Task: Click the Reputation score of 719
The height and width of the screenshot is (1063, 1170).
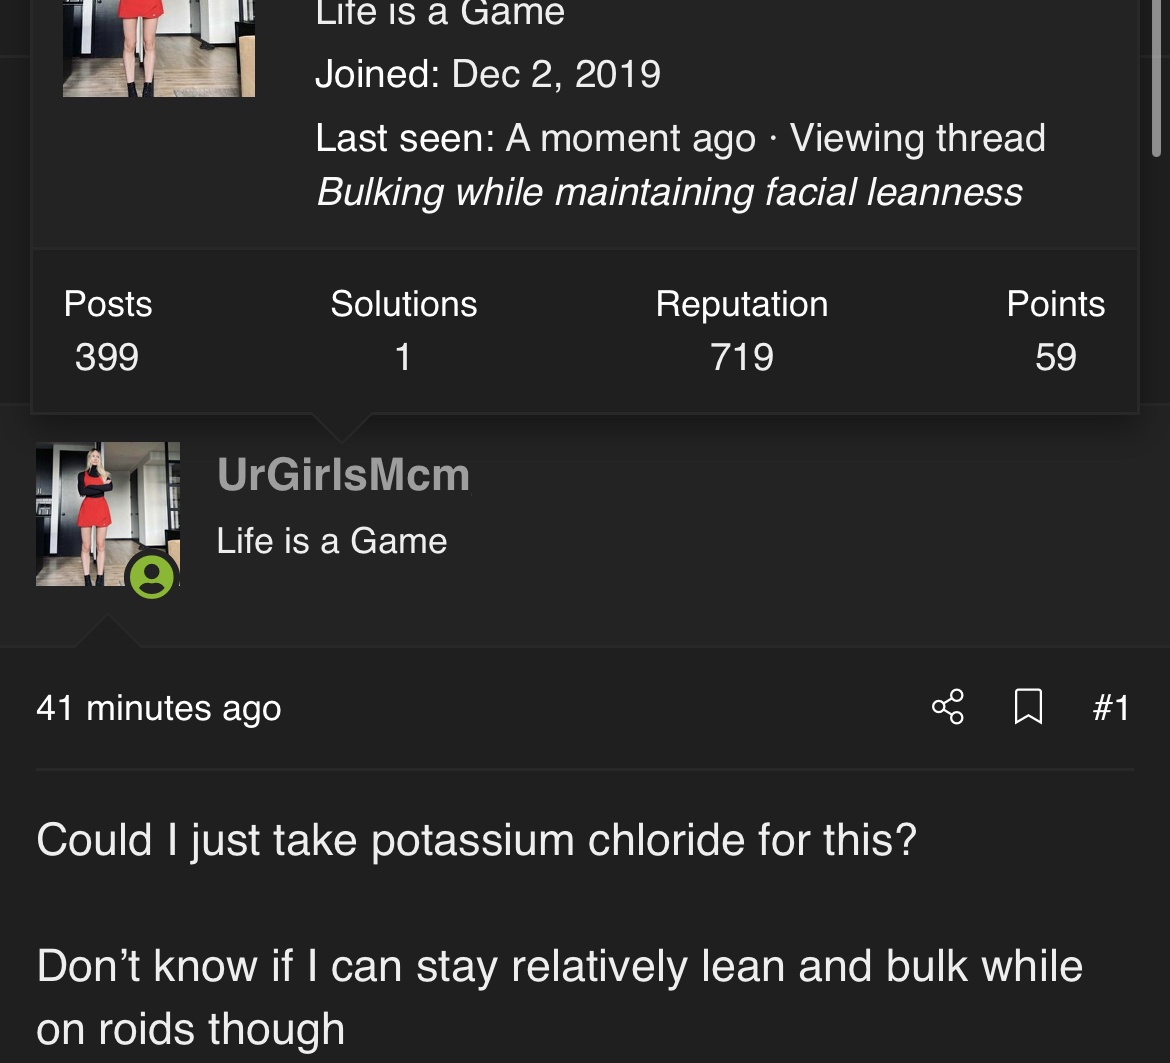Action: [x=742, y=357]
